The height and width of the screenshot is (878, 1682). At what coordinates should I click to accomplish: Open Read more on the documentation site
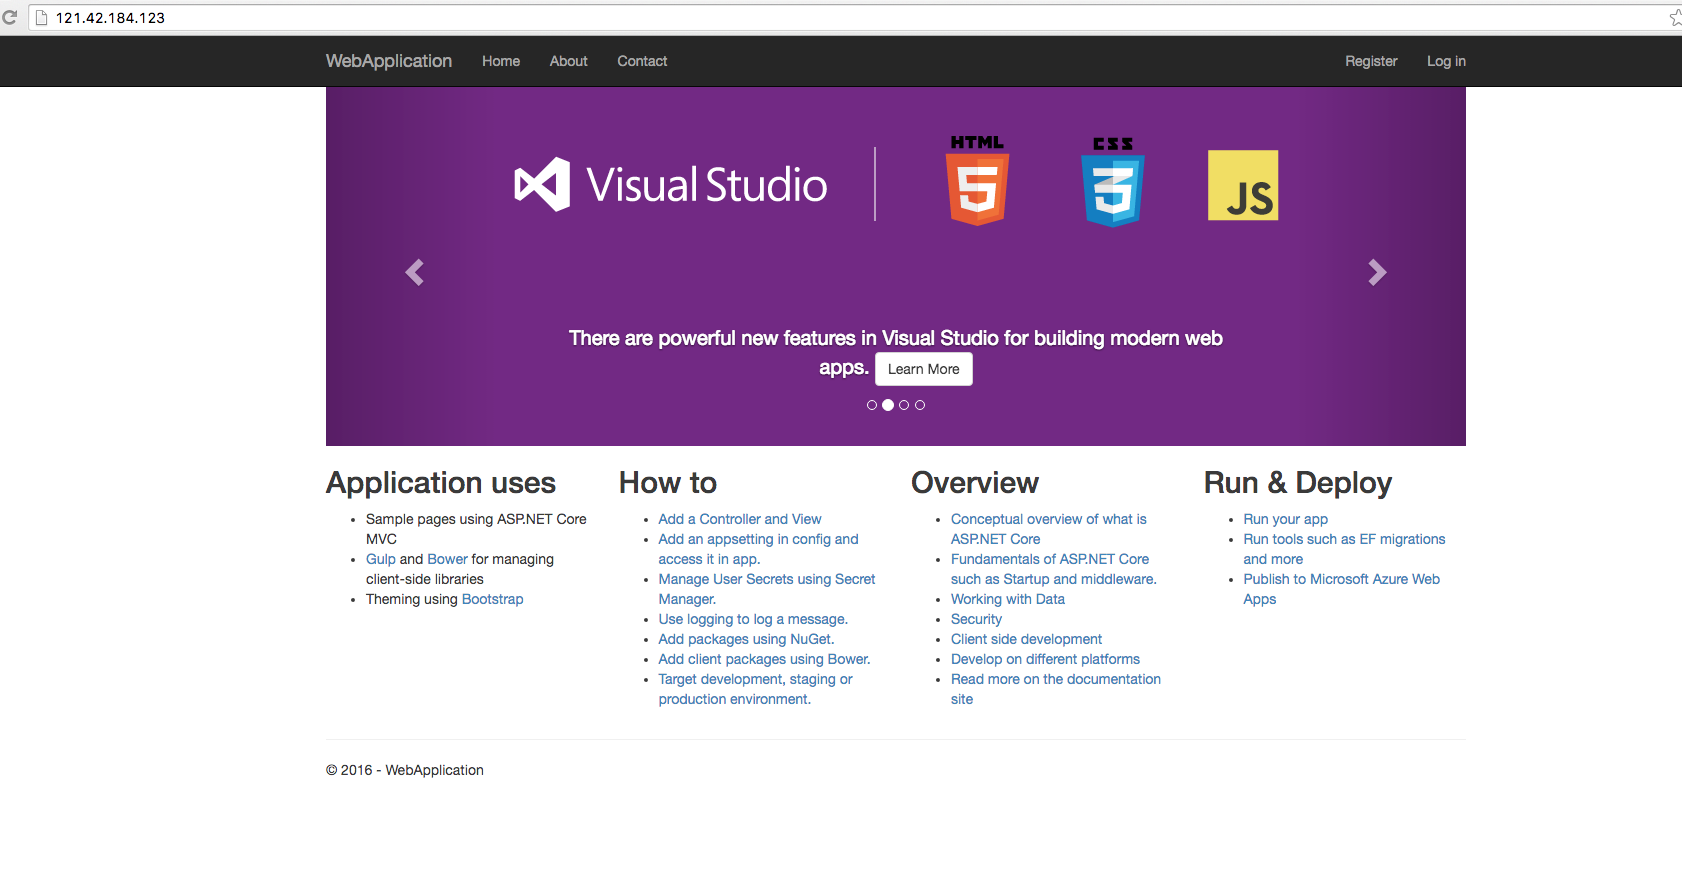coord(1056,689)
